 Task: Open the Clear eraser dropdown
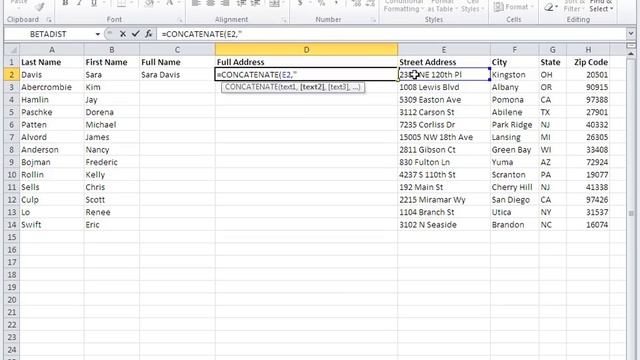(551, 7)
